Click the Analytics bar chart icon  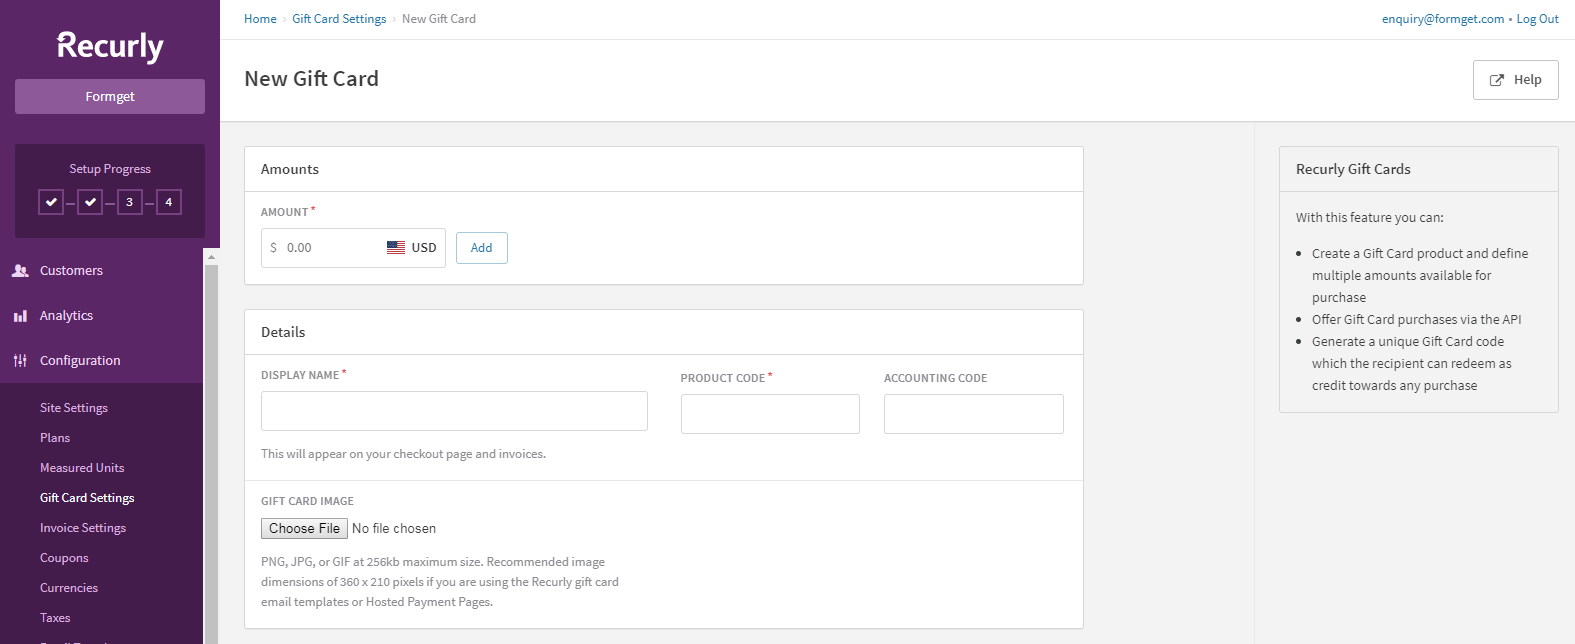[20, 316]
